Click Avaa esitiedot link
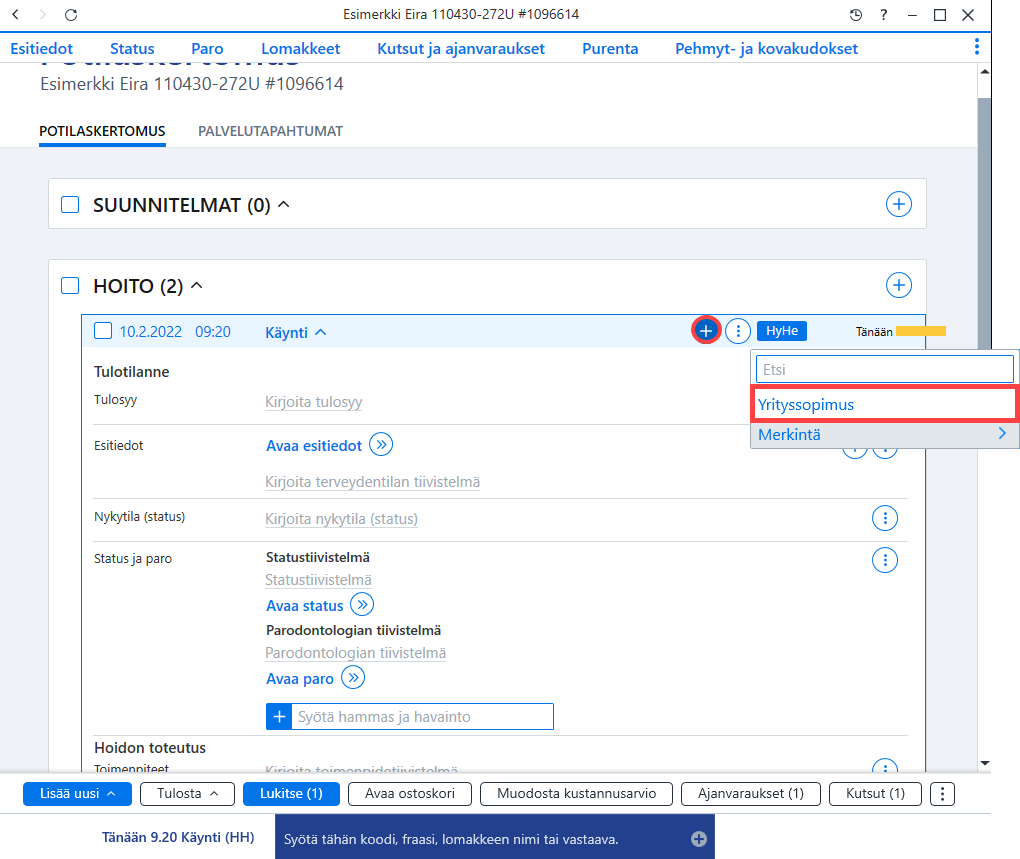The image size is (1020, 859). (x=314, y=445)
